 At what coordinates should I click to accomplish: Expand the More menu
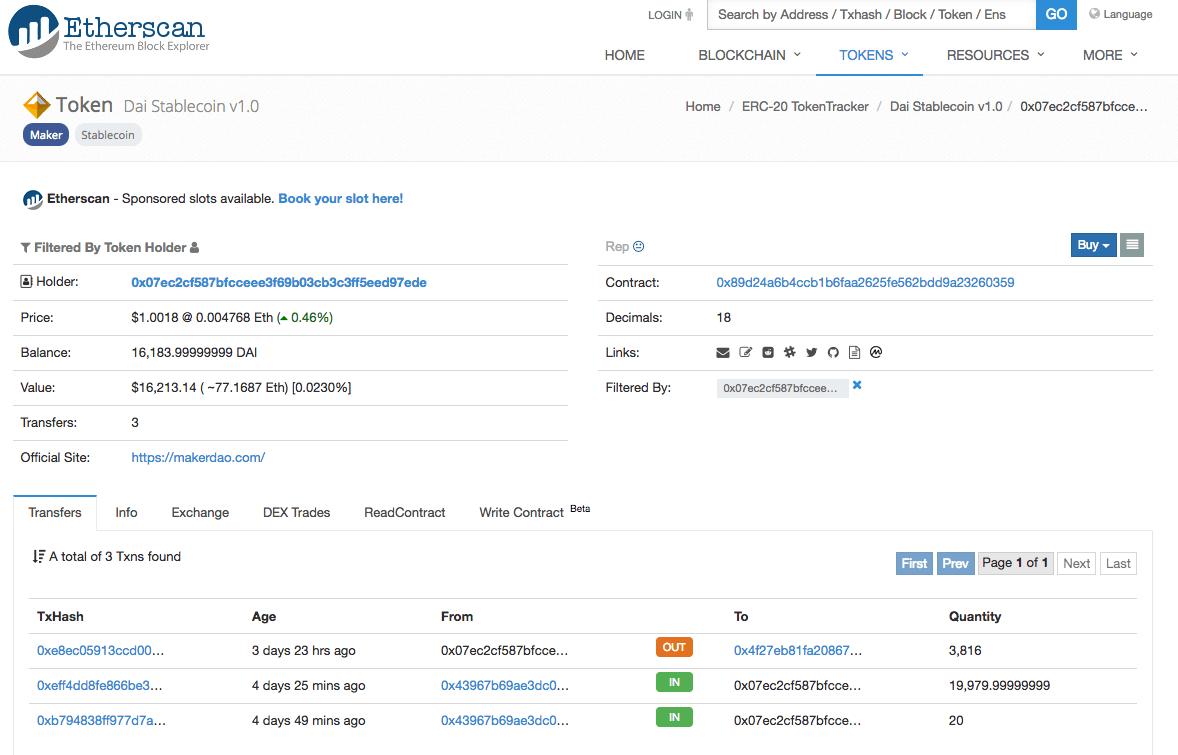pyautogui.click(x=1110, y=56)
